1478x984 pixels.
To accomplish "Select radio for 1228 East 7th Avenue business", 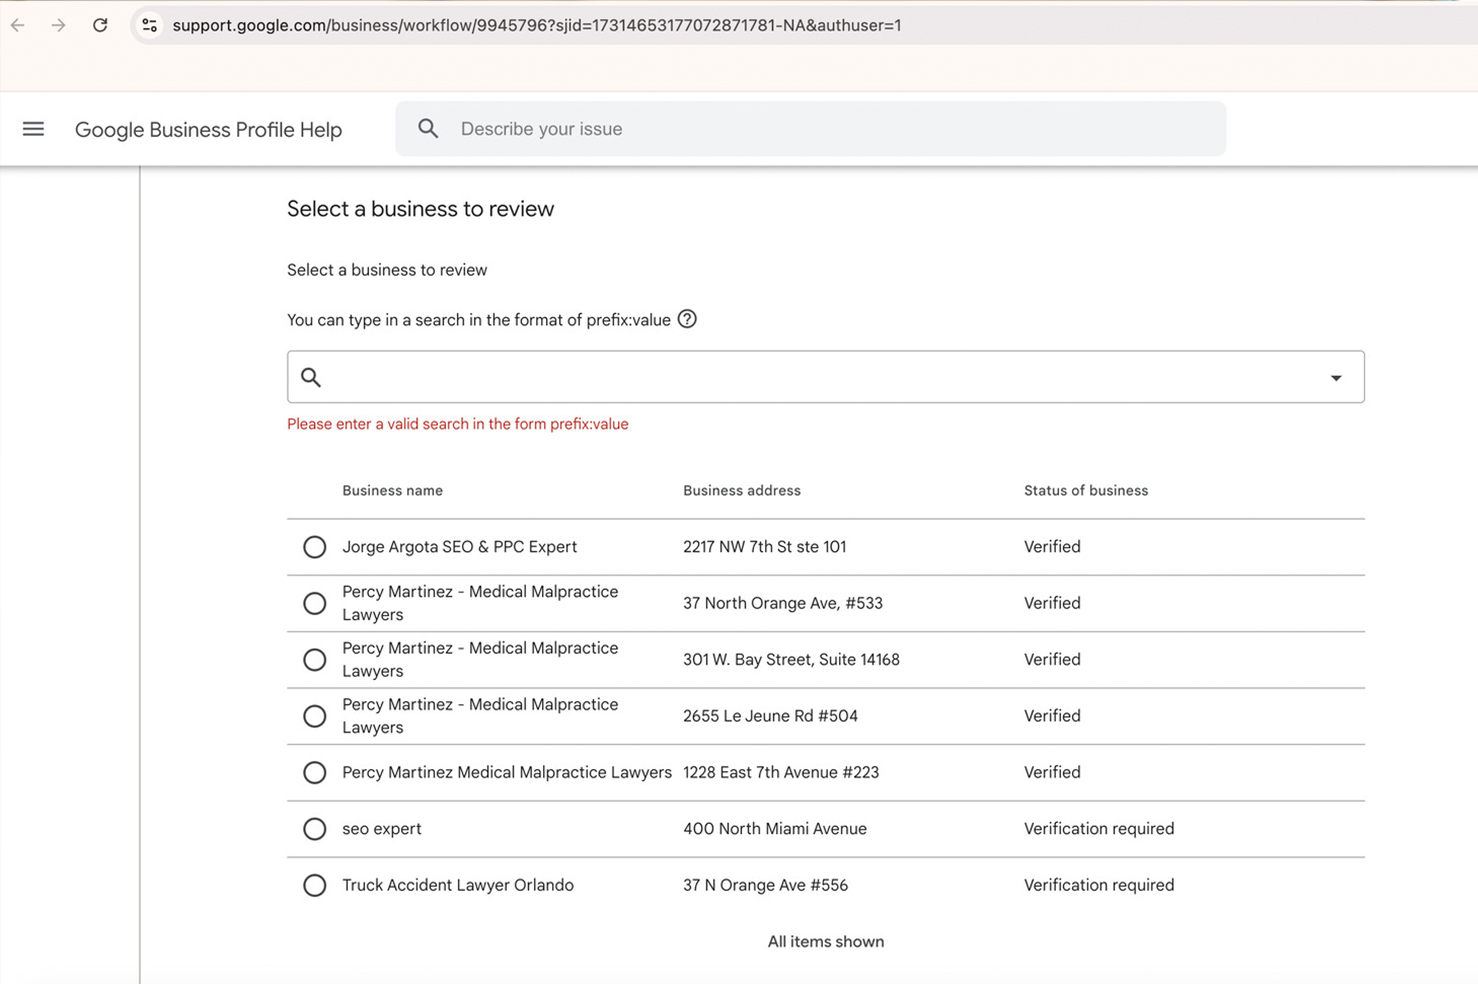I will coord(314,772).
